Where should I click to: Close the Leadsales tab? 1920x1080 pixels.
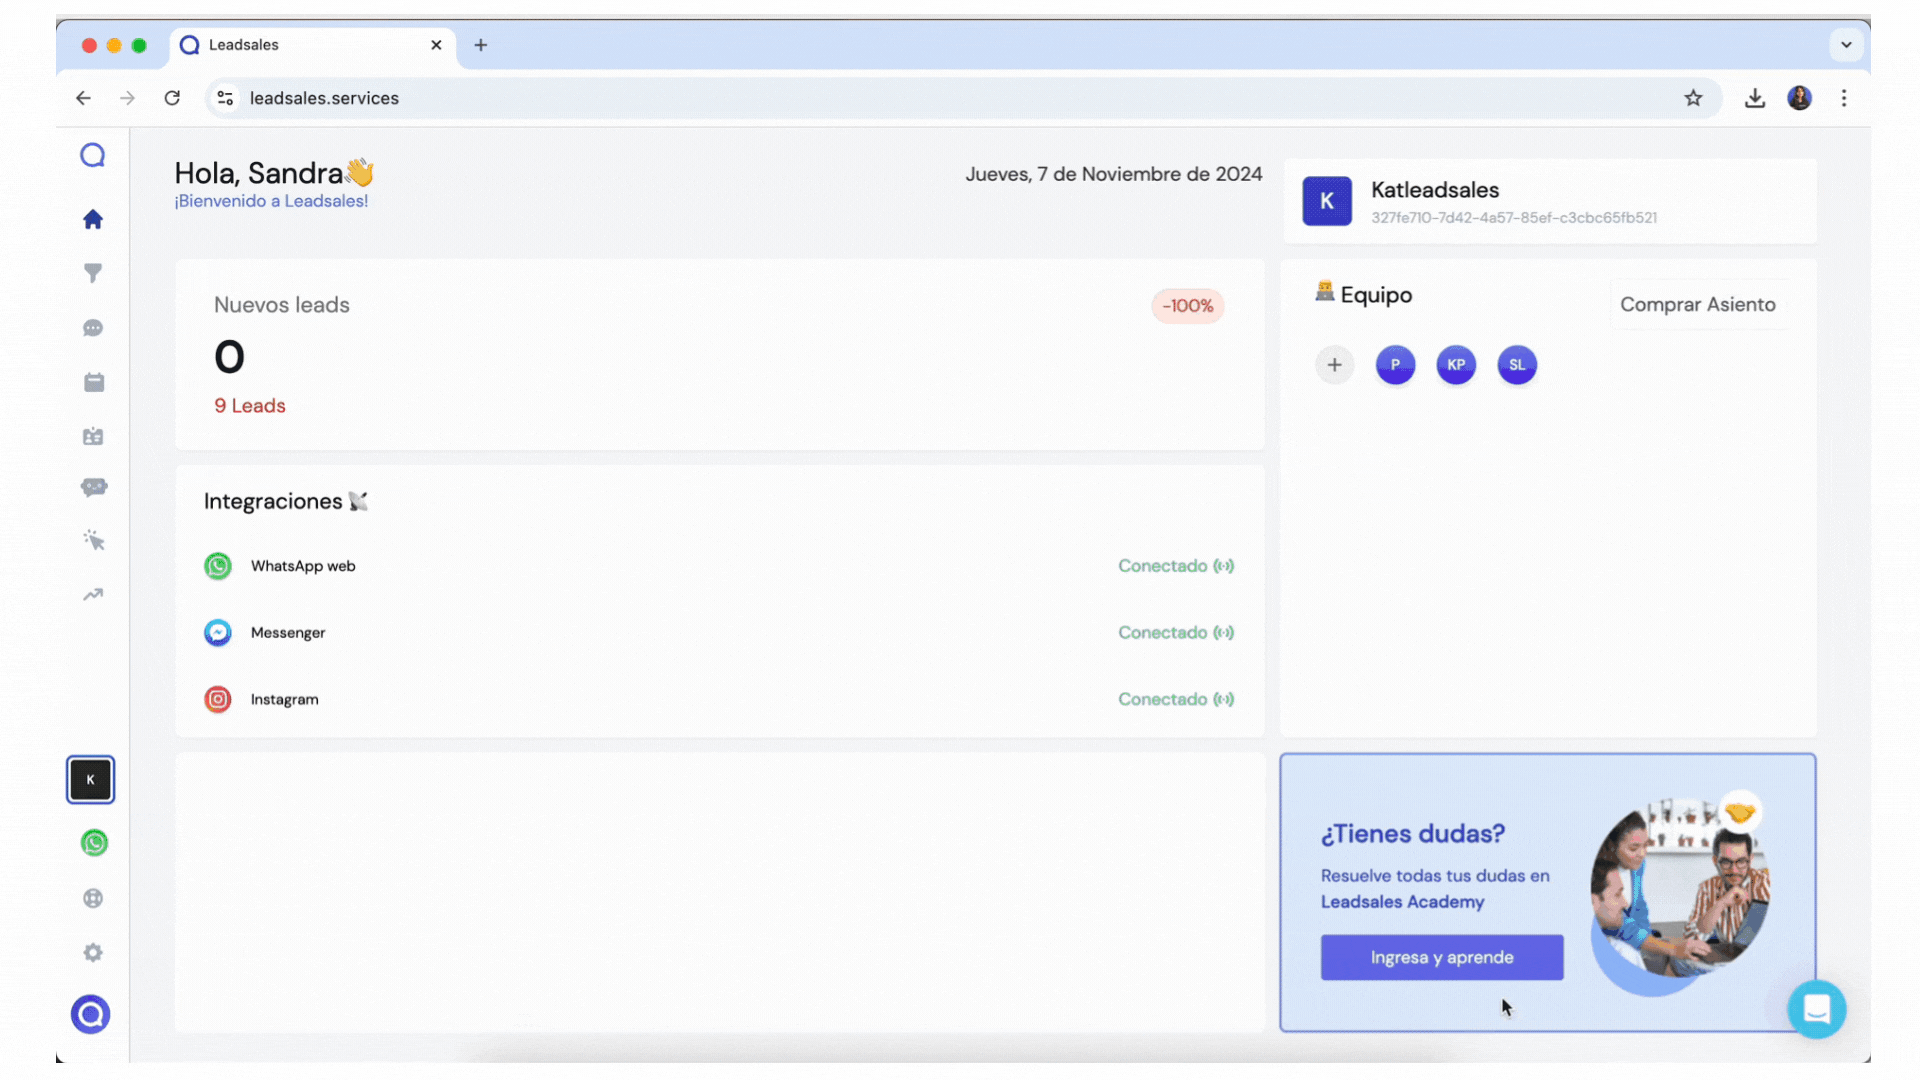click(436, 45)
